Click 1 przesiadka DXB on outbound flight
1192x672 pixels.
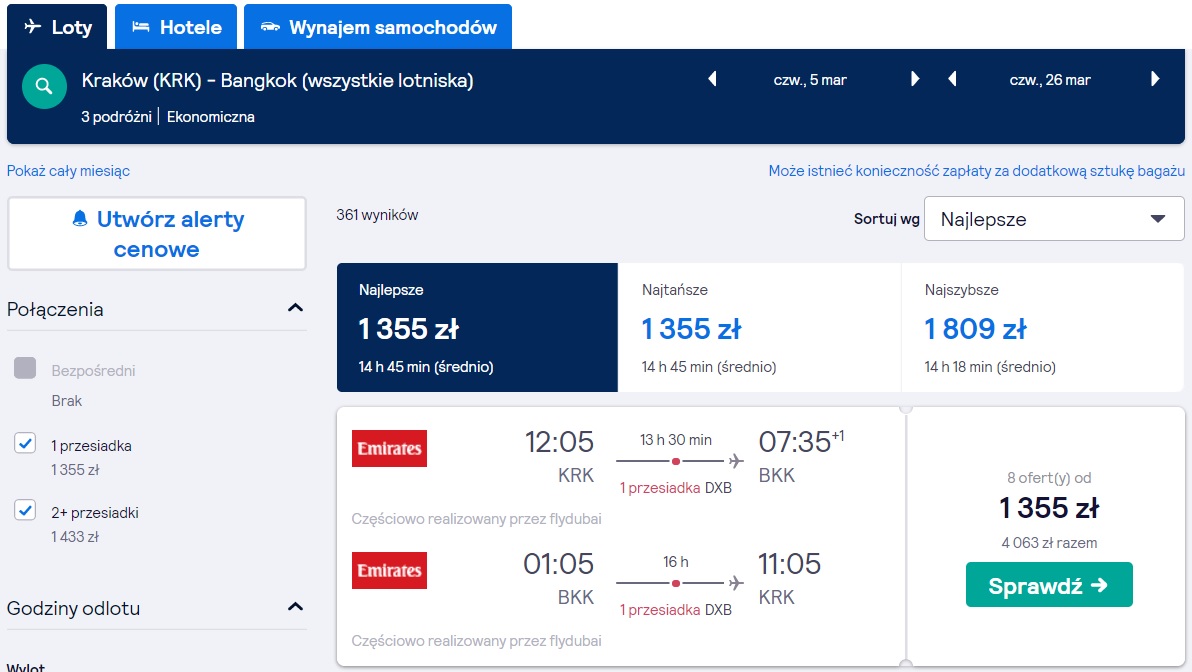[675, 488]
